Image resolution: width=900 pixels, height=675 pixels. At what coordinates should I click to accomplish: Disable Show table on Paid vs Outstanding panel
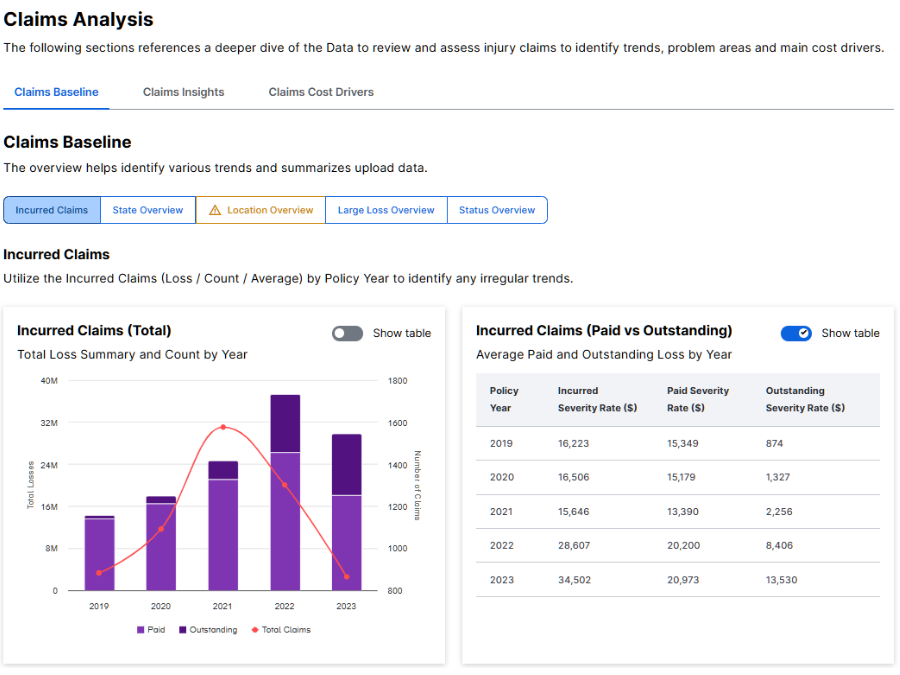point(796,332)
